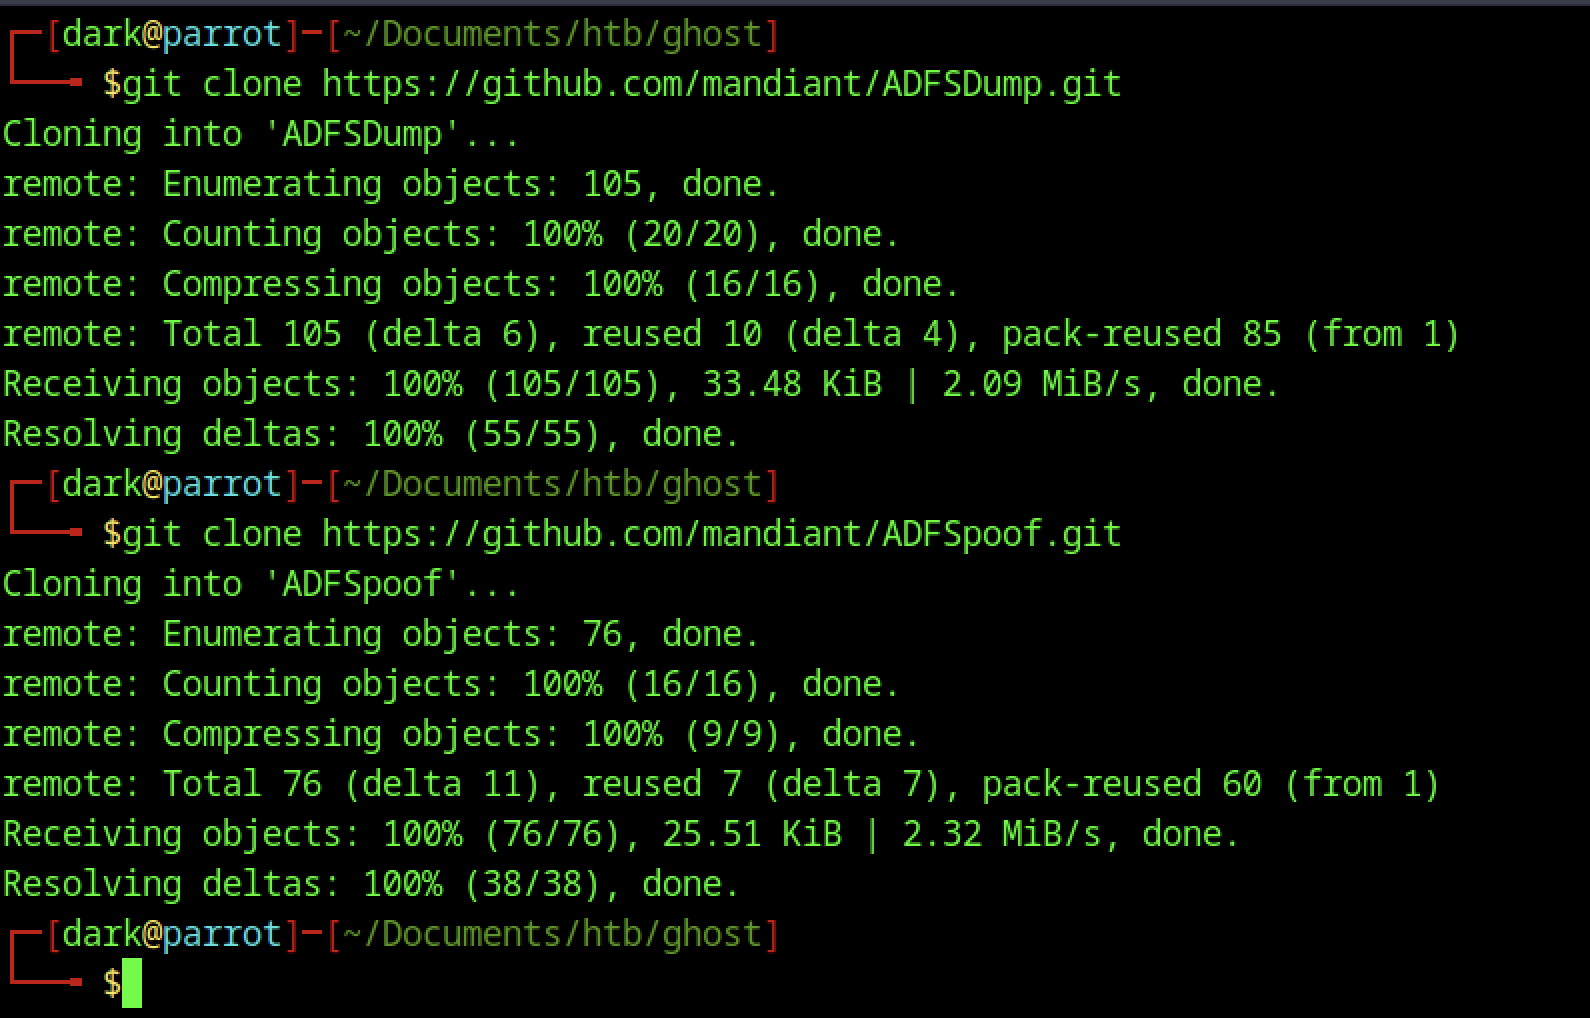Click the "Resolving deltas: 100% (38/38)" line
This screenshot has height=1018, width=1590.
(370, 884)
